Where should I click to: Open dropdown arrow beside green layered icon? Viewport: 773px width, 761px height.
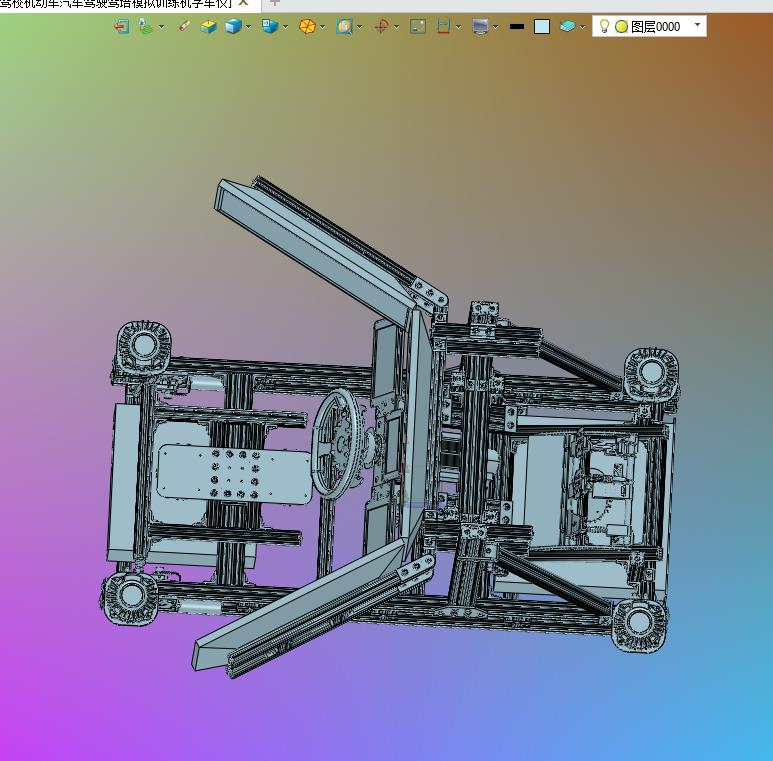[x=161, y=27]
